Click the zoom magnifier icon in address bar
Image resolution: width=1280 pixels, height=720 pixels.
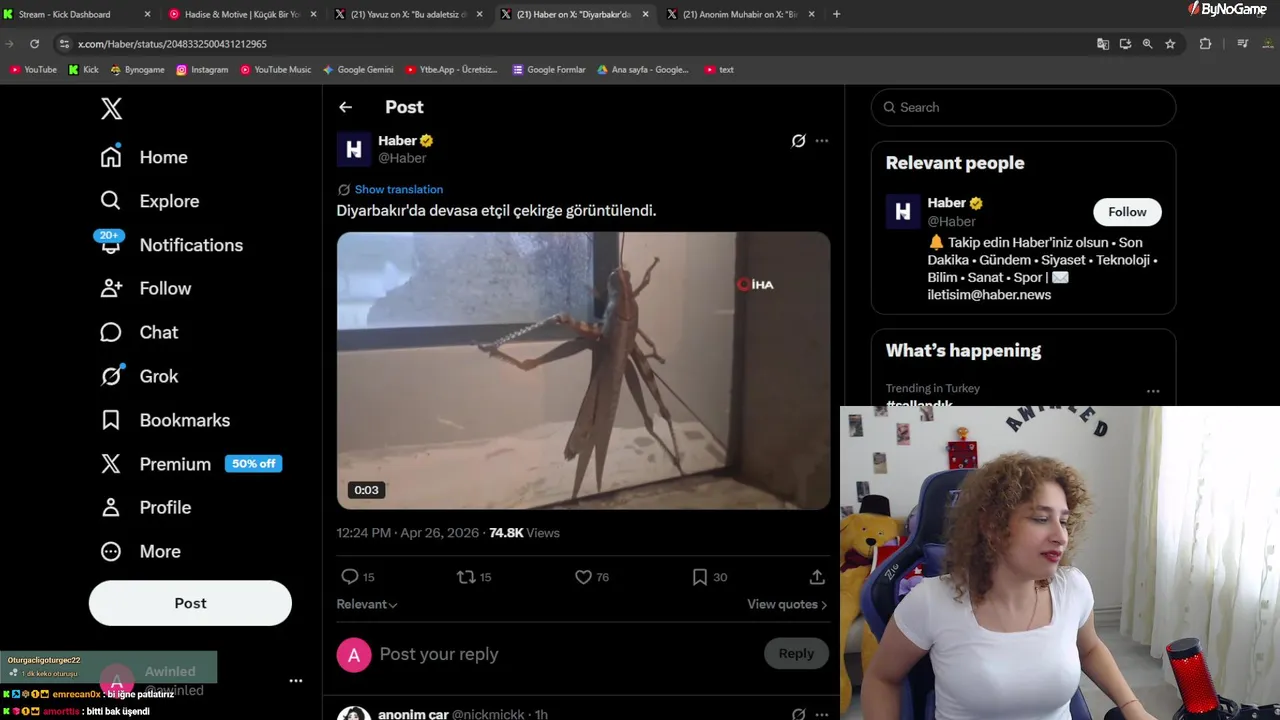(1147, 44)
